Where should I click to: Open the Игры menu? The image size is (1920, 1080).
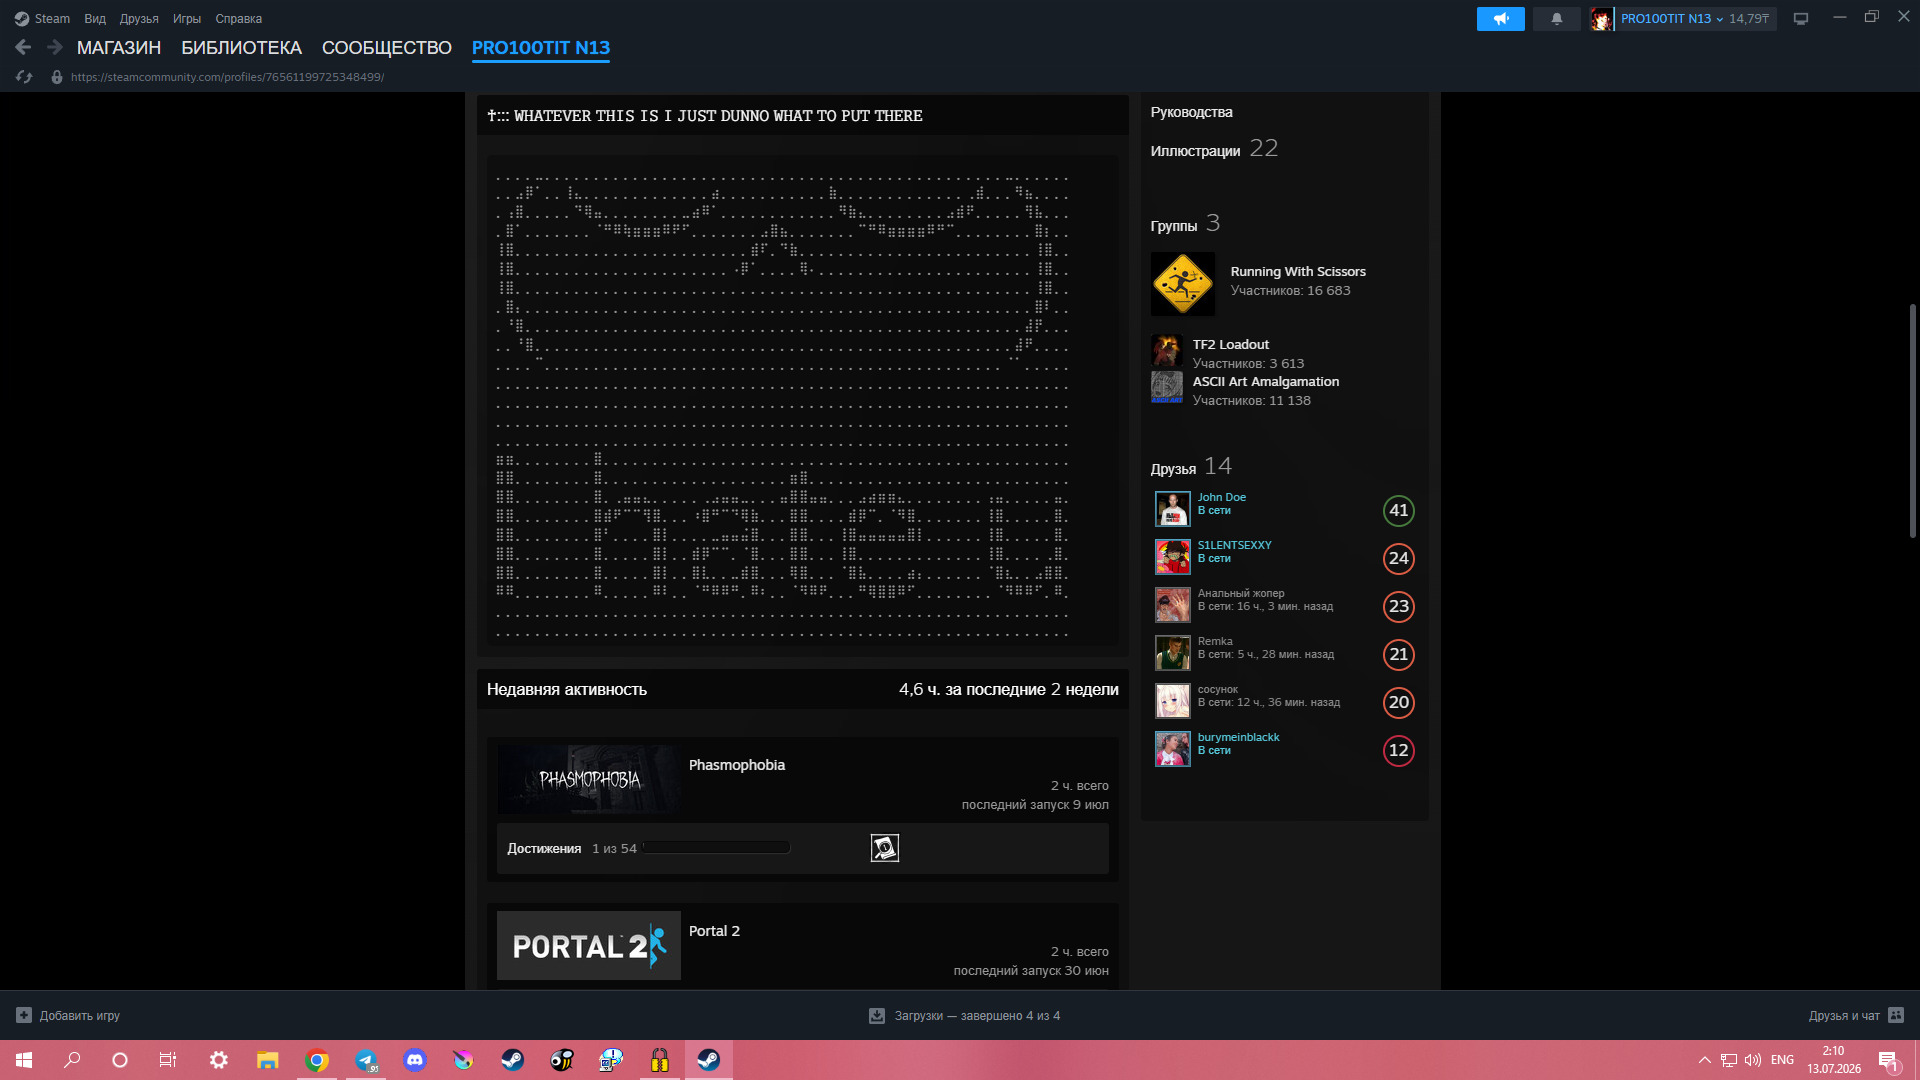coord(187,19)
